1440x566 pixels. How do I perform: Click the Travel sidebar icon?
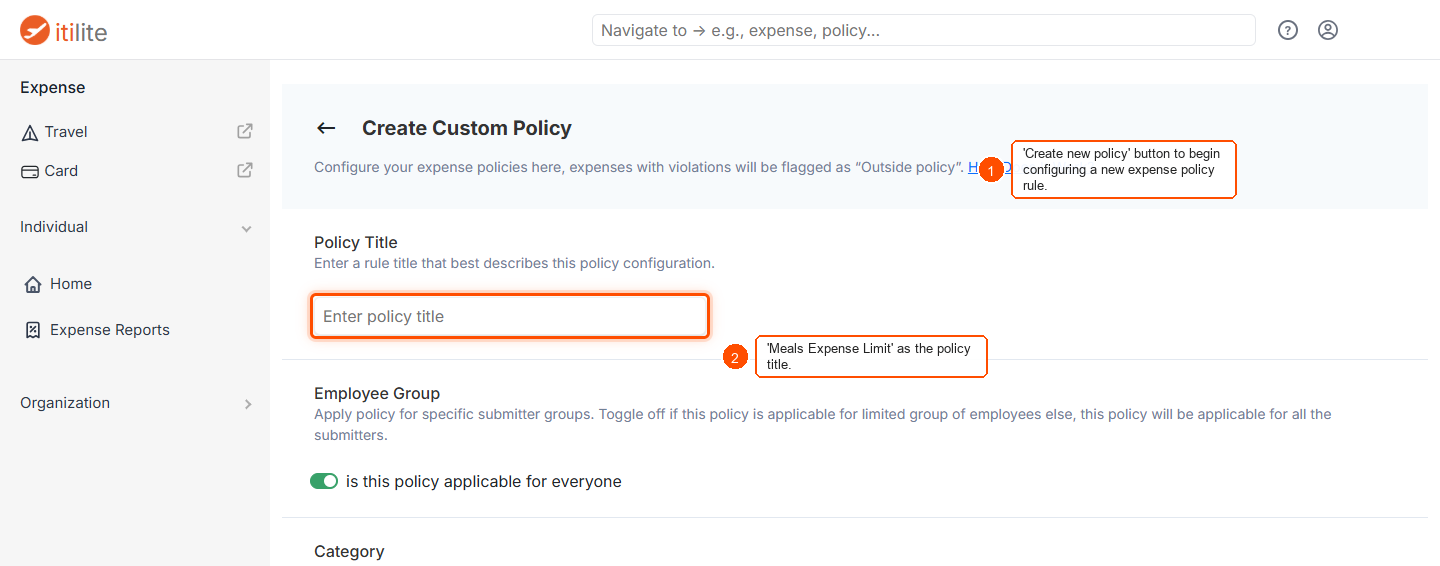(29, 132)
